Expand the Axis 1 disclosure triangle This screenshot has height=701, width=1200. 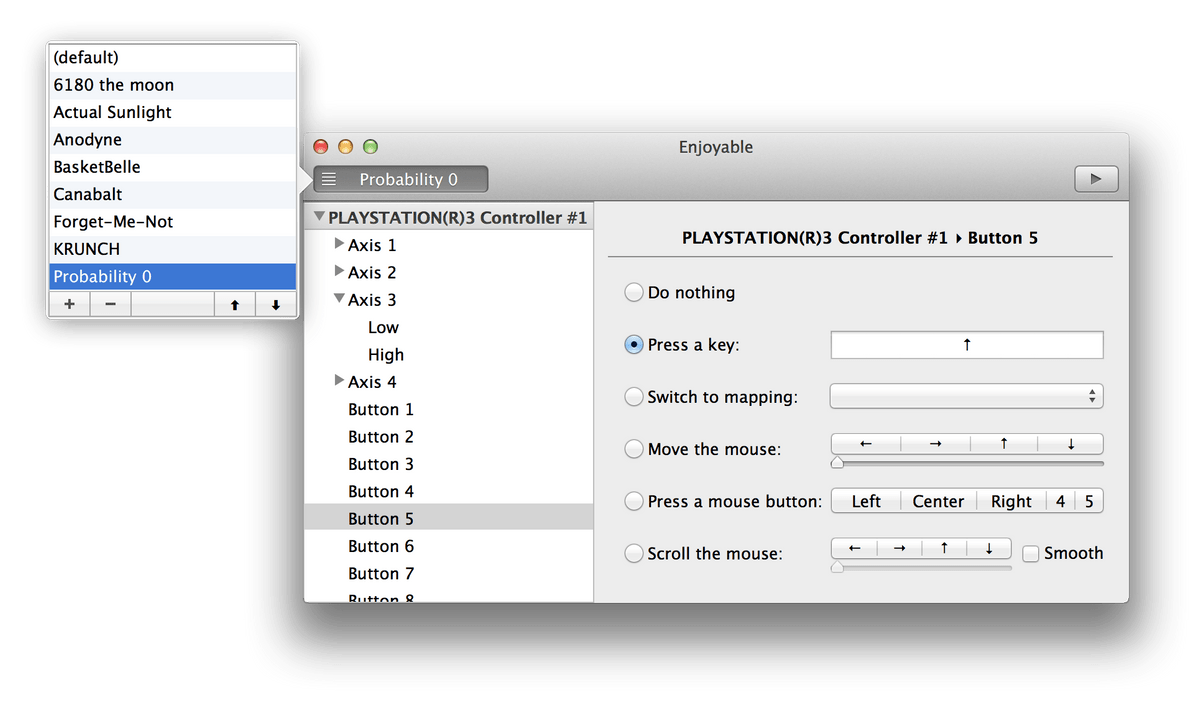[340, 244]
